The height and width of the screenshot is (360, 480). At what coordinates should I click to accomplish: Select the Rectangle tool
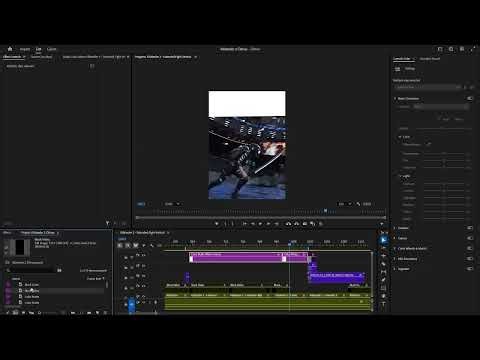[383, 288]
